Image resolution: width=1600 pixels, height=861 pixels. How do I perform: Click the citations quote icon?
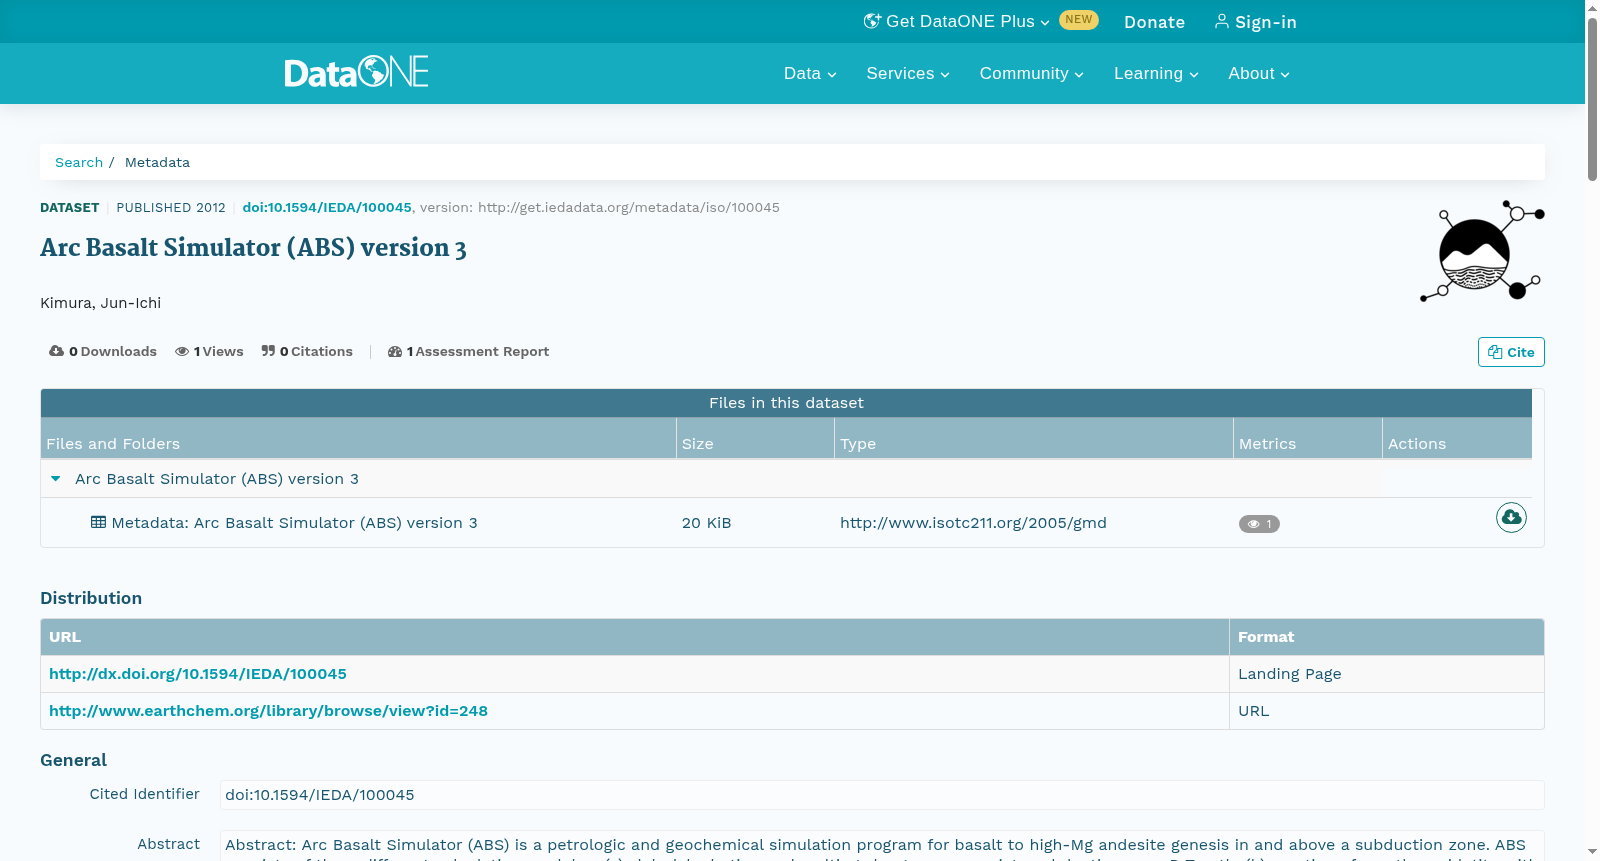tap(268, 351)
